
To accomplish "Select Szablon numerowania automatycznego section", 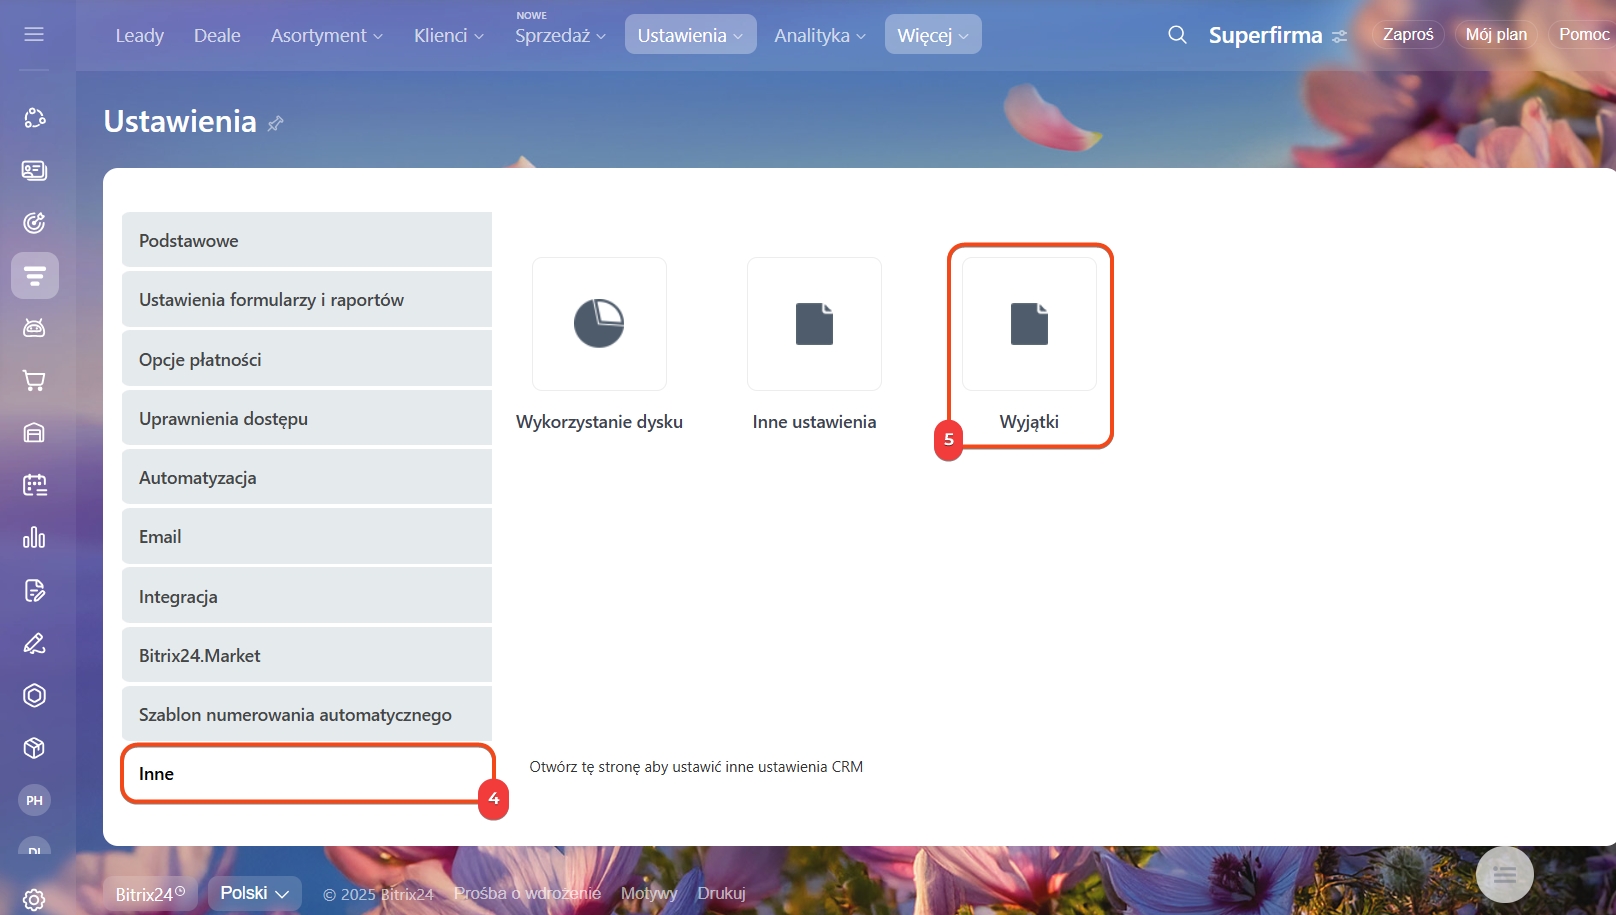I will point(307,714).
